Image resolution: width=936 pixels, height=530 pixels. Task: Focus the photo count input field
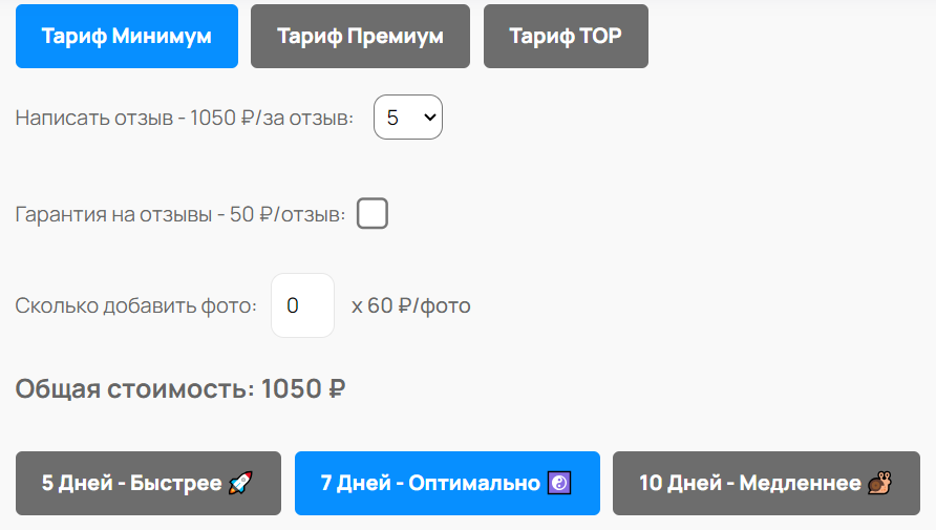click(x=303, y=306)
